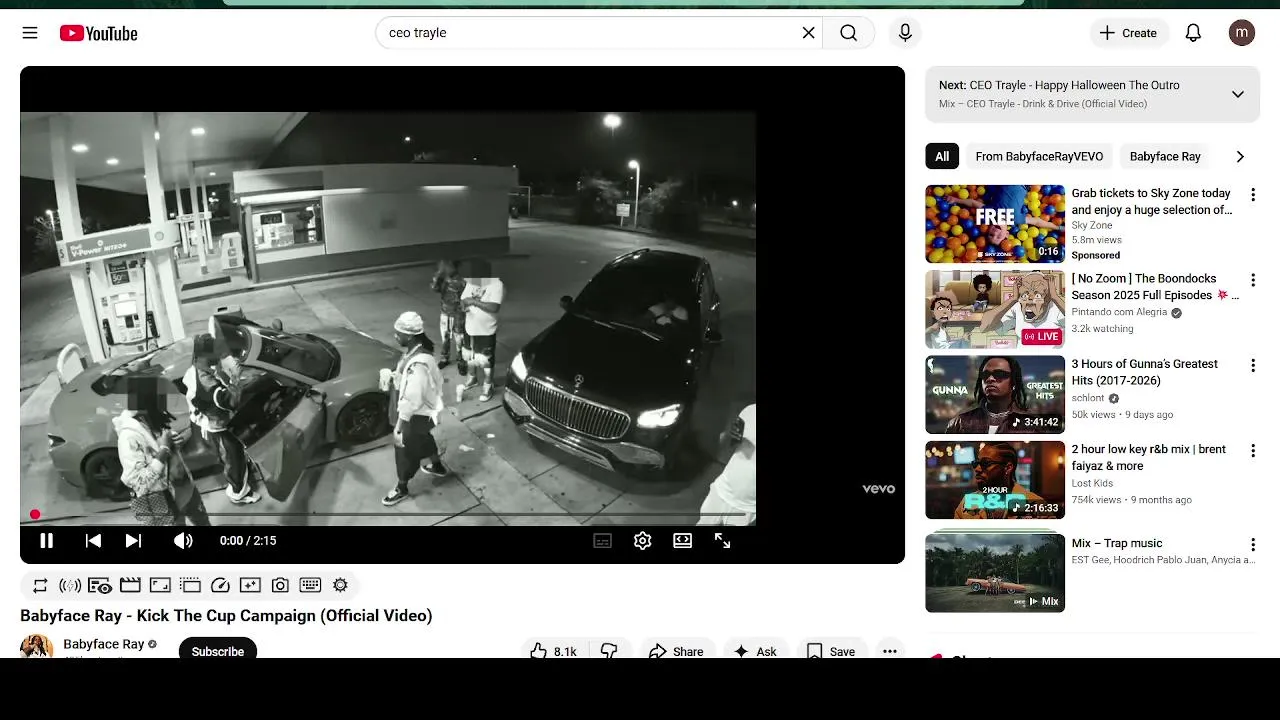Save video to playlist
This screenshot has width=1280, height=720.
[831, 650]
